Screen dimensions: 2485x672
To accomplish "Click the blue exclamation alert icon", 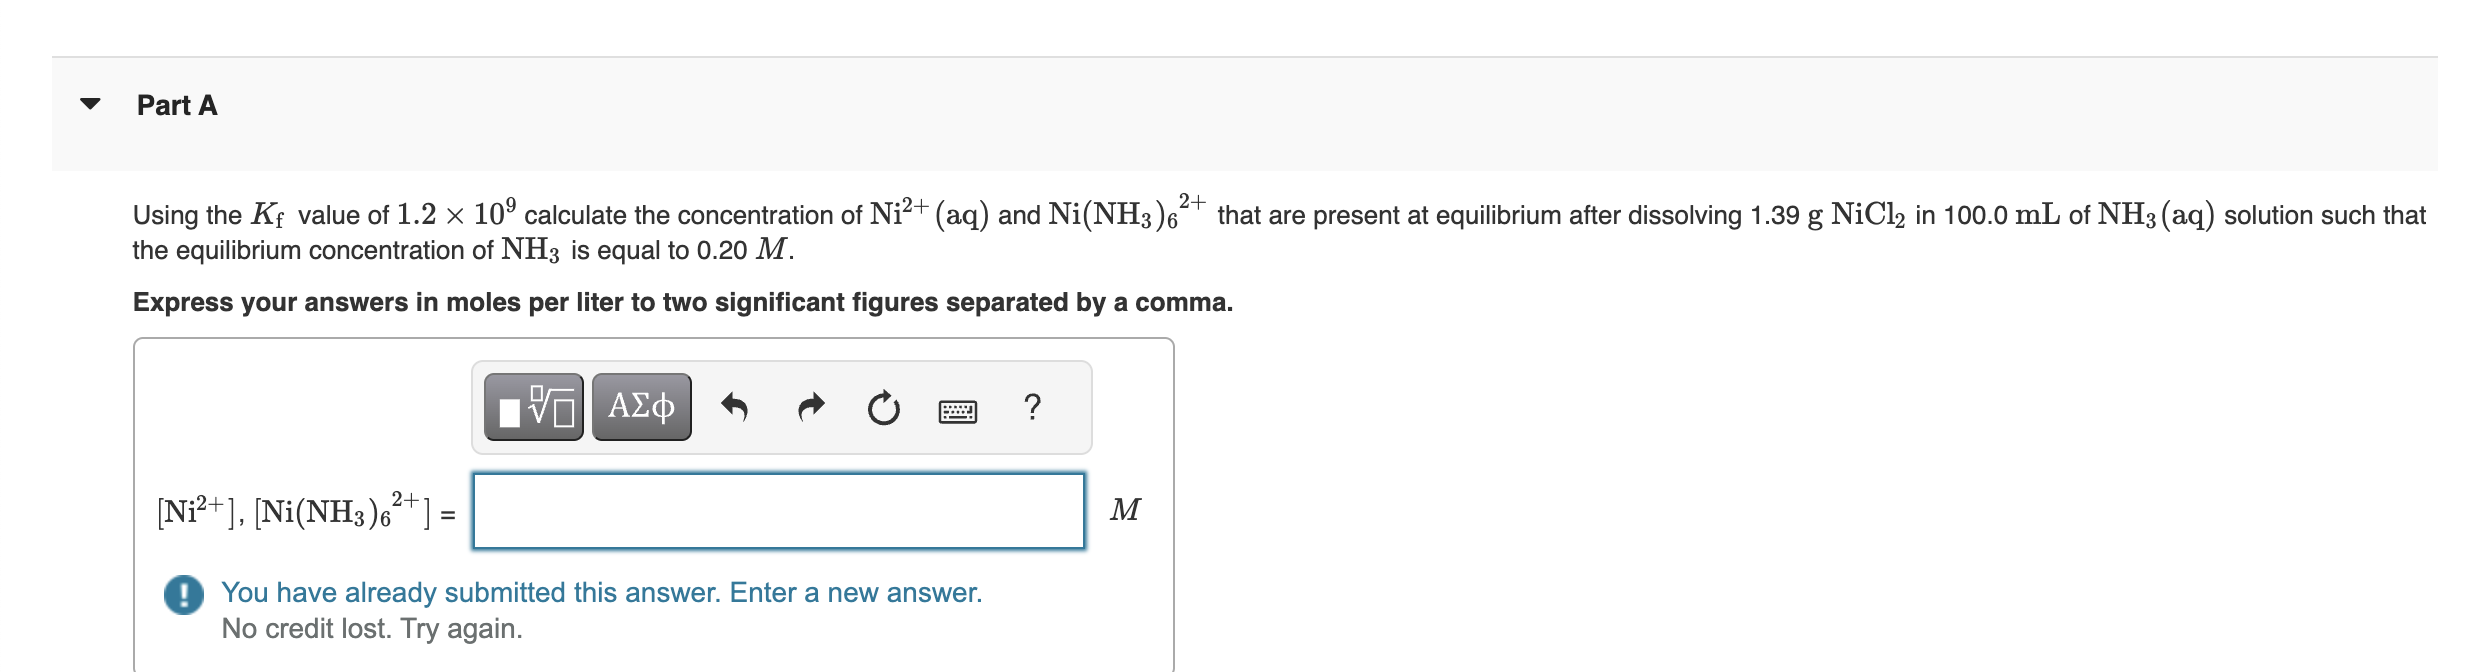I will point(183,595).
